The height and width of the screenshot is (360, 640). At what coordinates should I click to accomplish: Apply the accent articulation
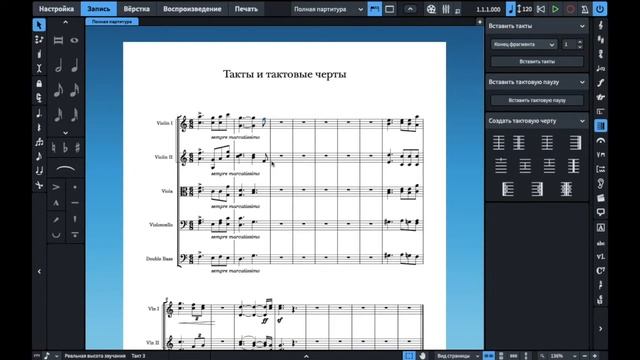point(56,187)
